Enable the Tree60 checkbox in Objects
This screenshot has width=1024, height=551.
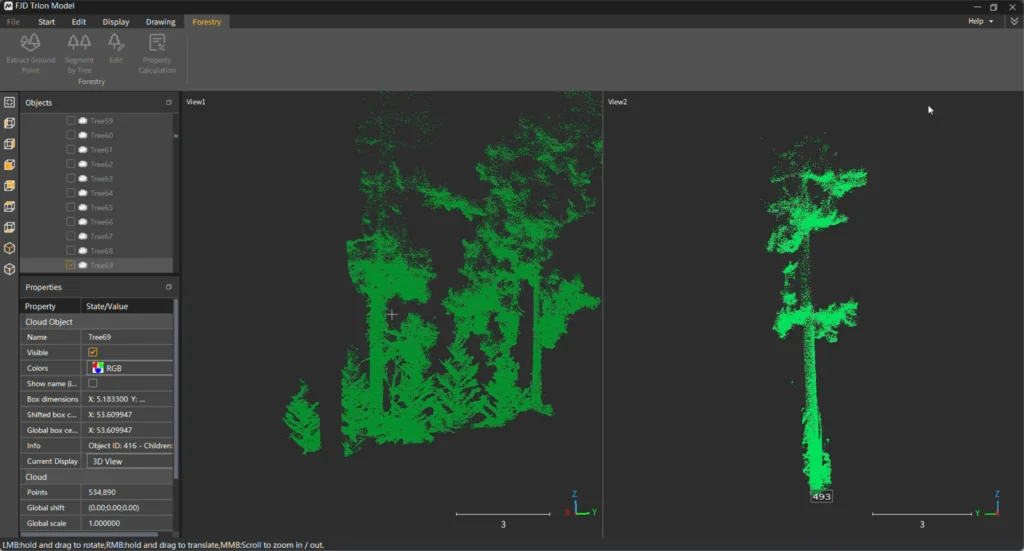[x=71, y=135]
